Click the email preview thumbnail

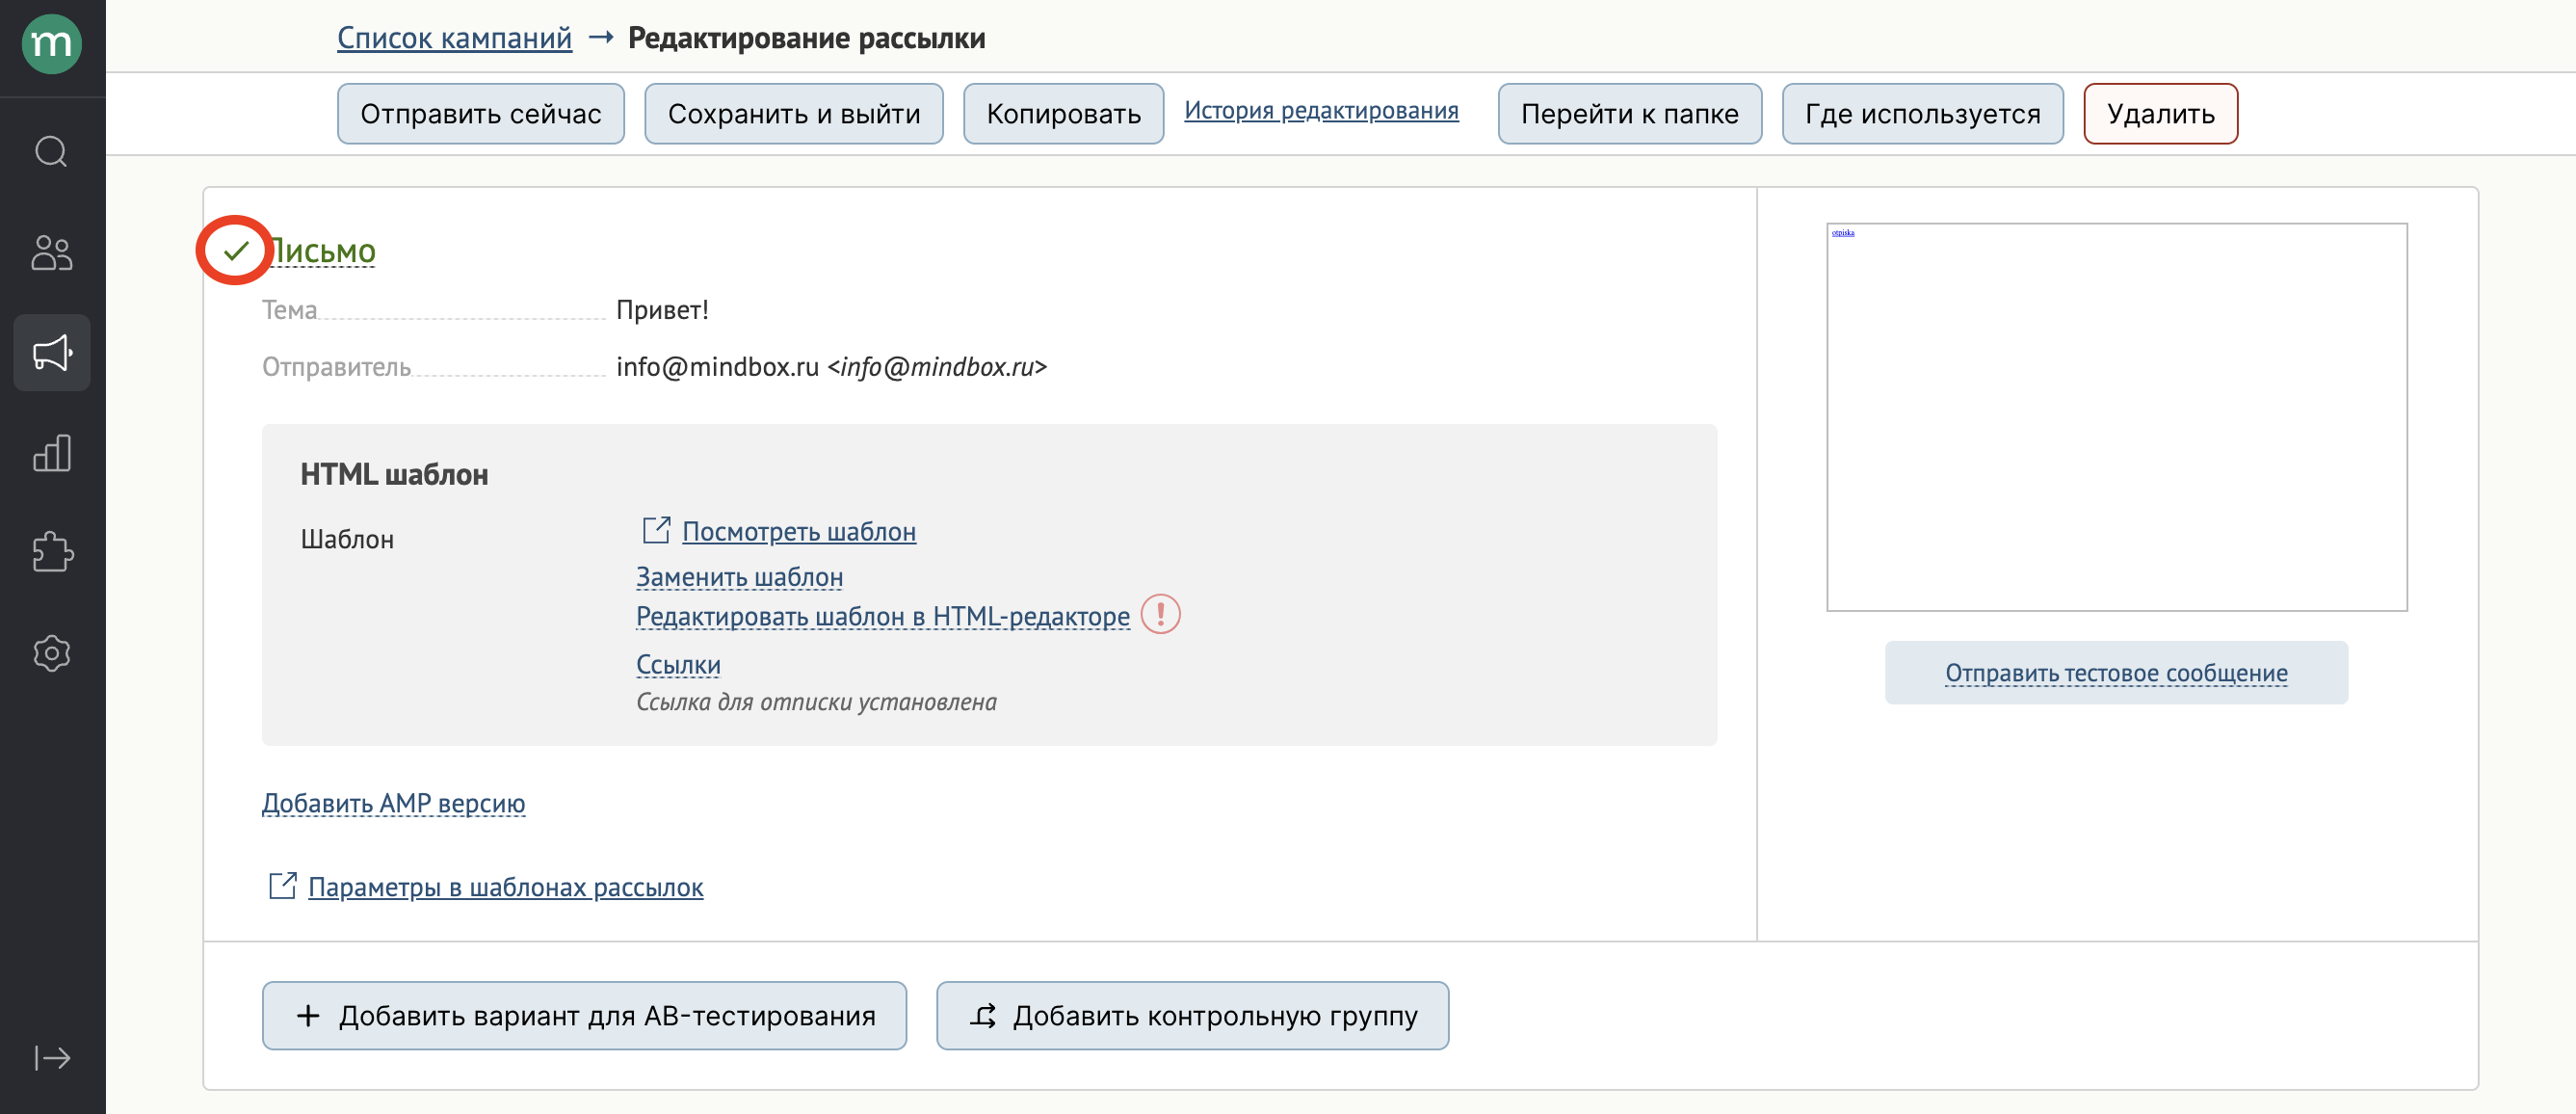click(x=2117, y=417)
